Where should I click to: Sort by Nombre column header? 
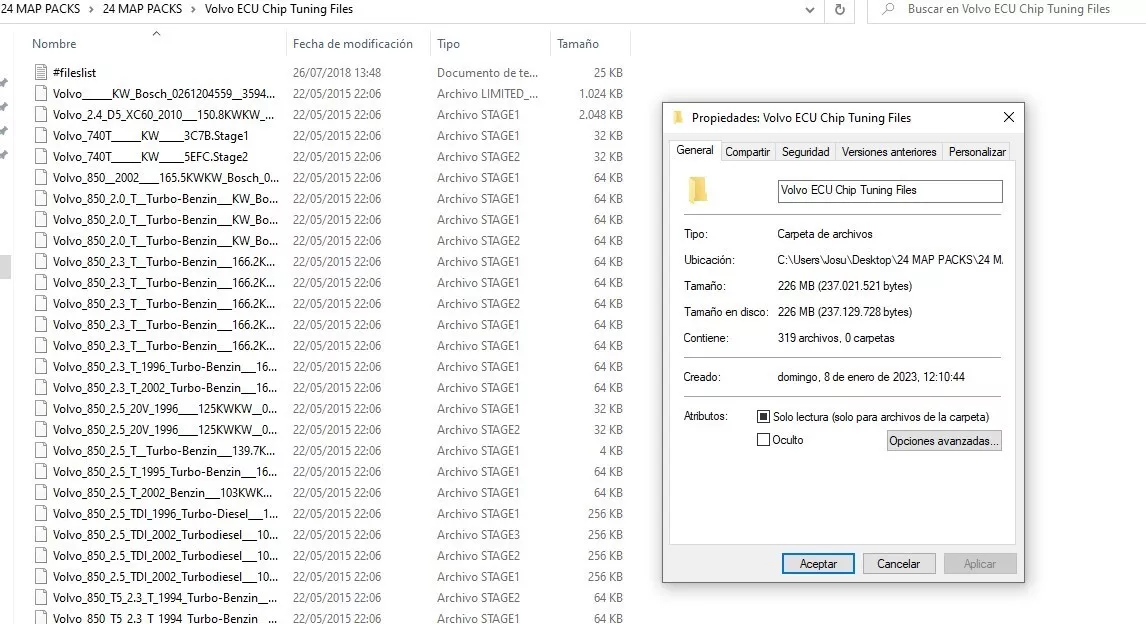(54, 44)
